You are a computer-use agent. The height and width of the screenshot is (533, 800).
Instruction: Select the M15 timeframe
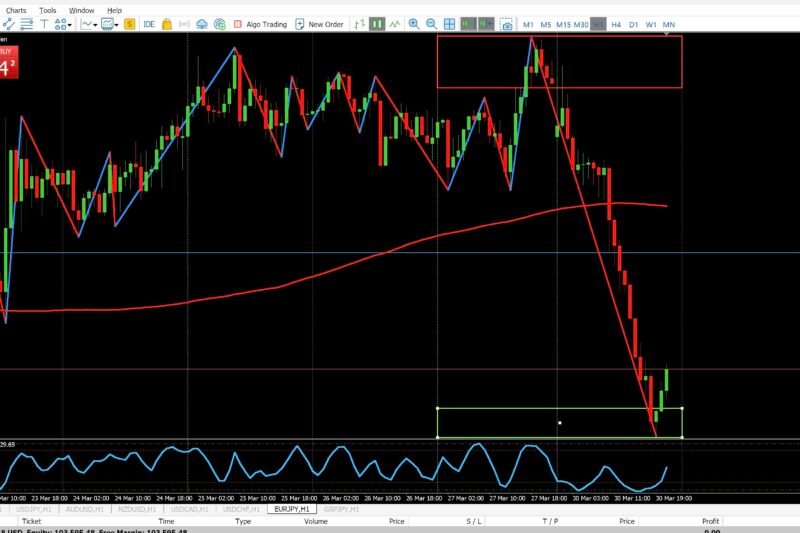(563, 24)
